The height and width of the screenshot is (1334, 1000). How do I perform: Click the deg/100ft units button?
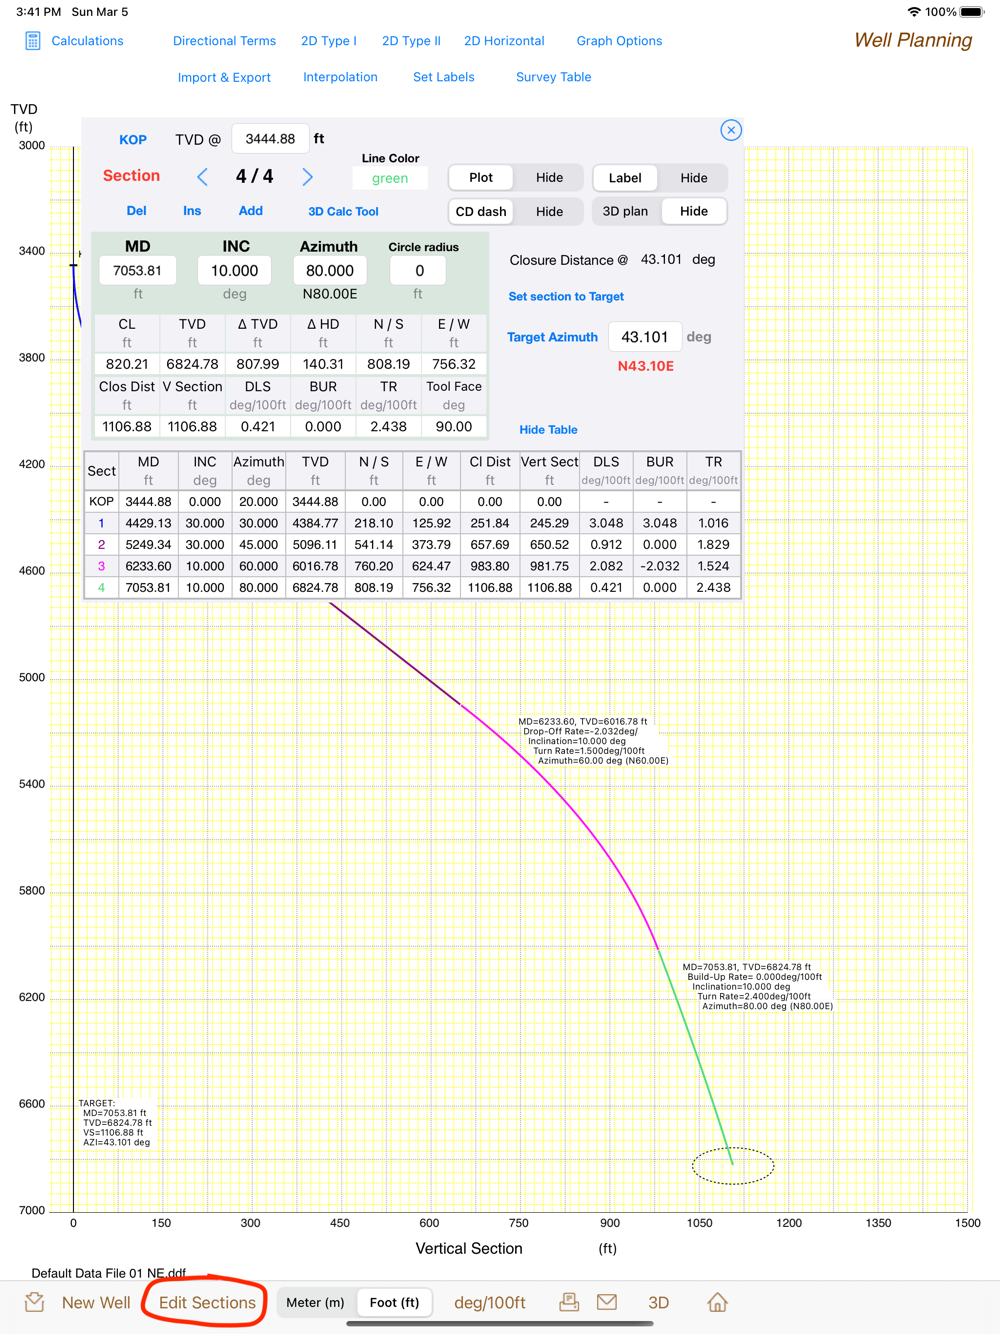tap(490, 1302)
